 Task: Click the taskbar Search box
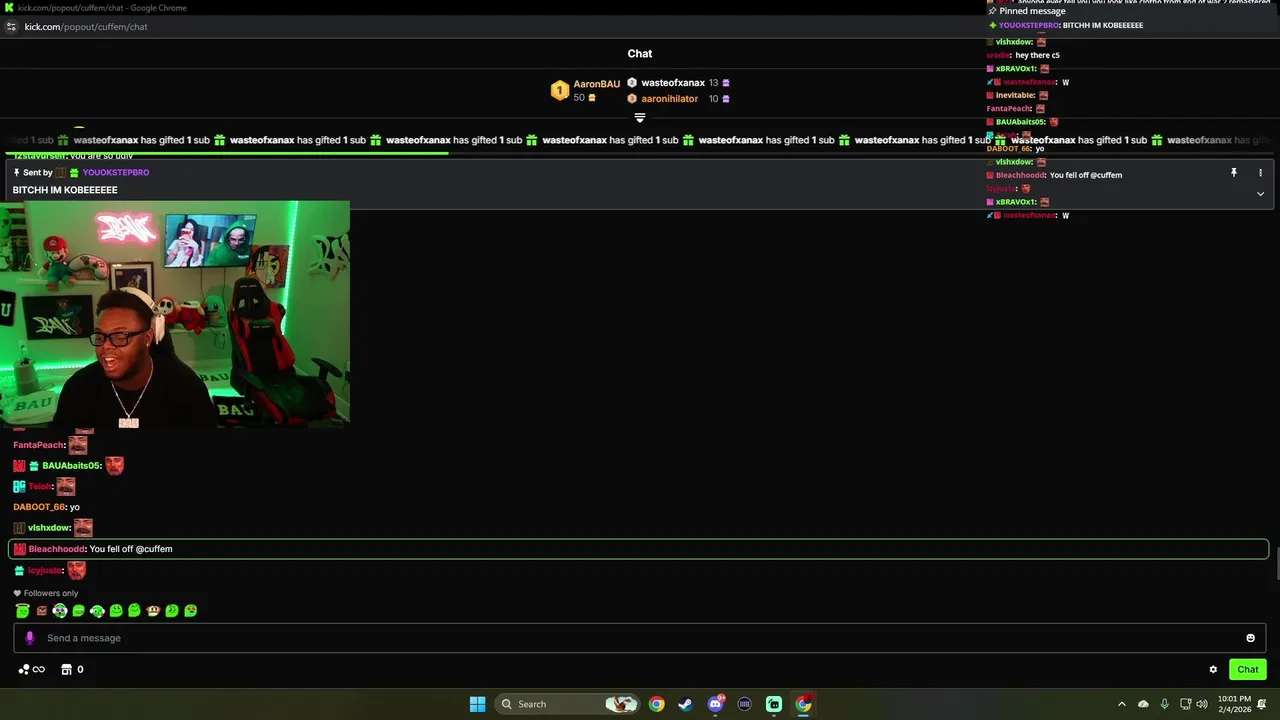click(x=569, y=704)
